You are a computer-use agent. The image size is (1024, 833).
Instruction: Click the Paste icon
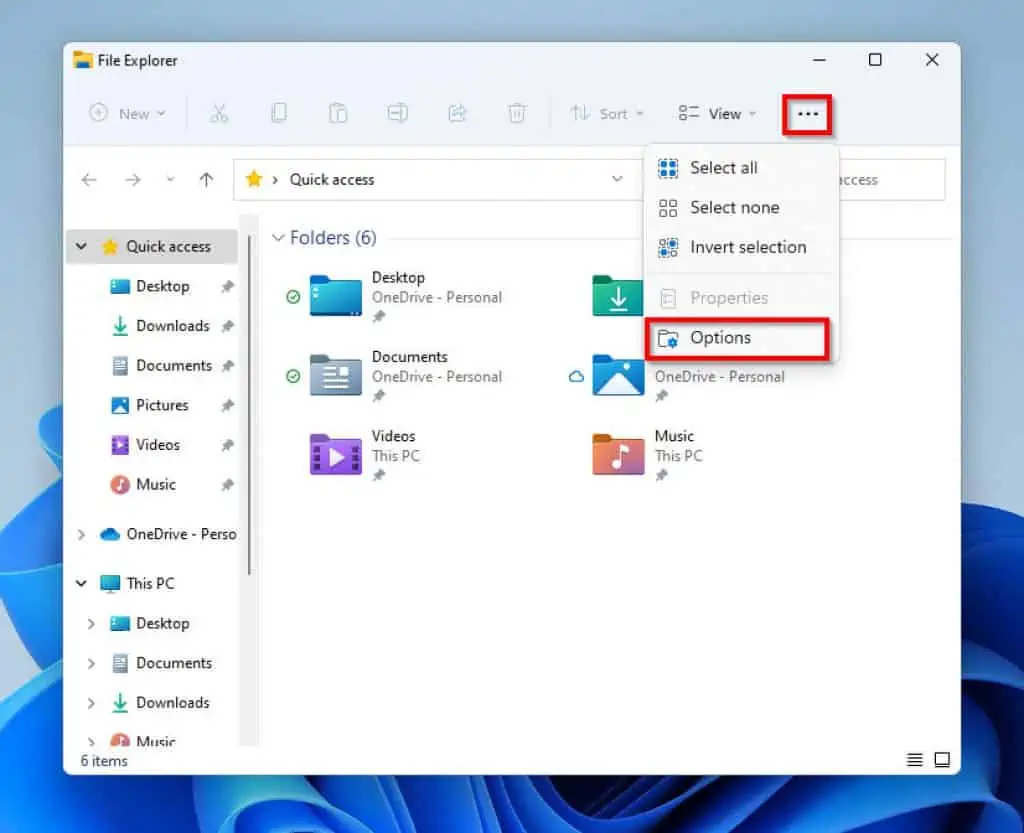[x=338, y=113]
